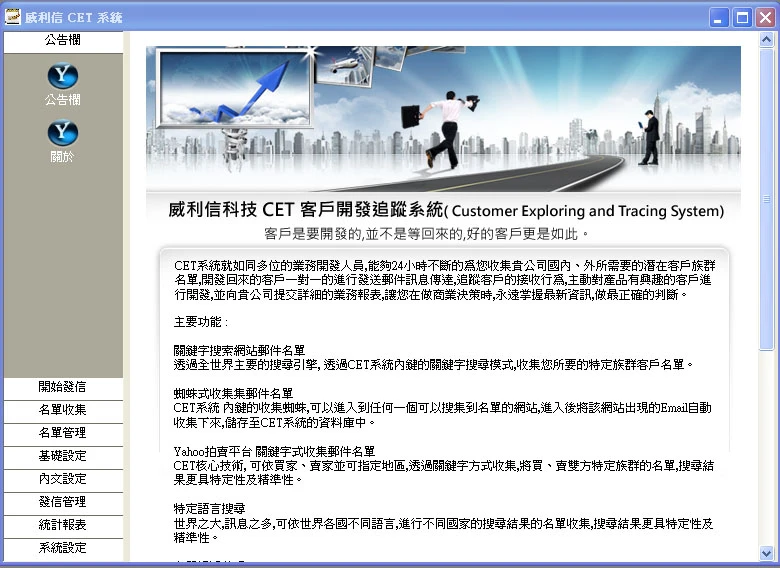The width and height of the screenshot is (780, 568).
Task: Click the 公告欄 Y icon in sidebar
Action: point(63,76)
